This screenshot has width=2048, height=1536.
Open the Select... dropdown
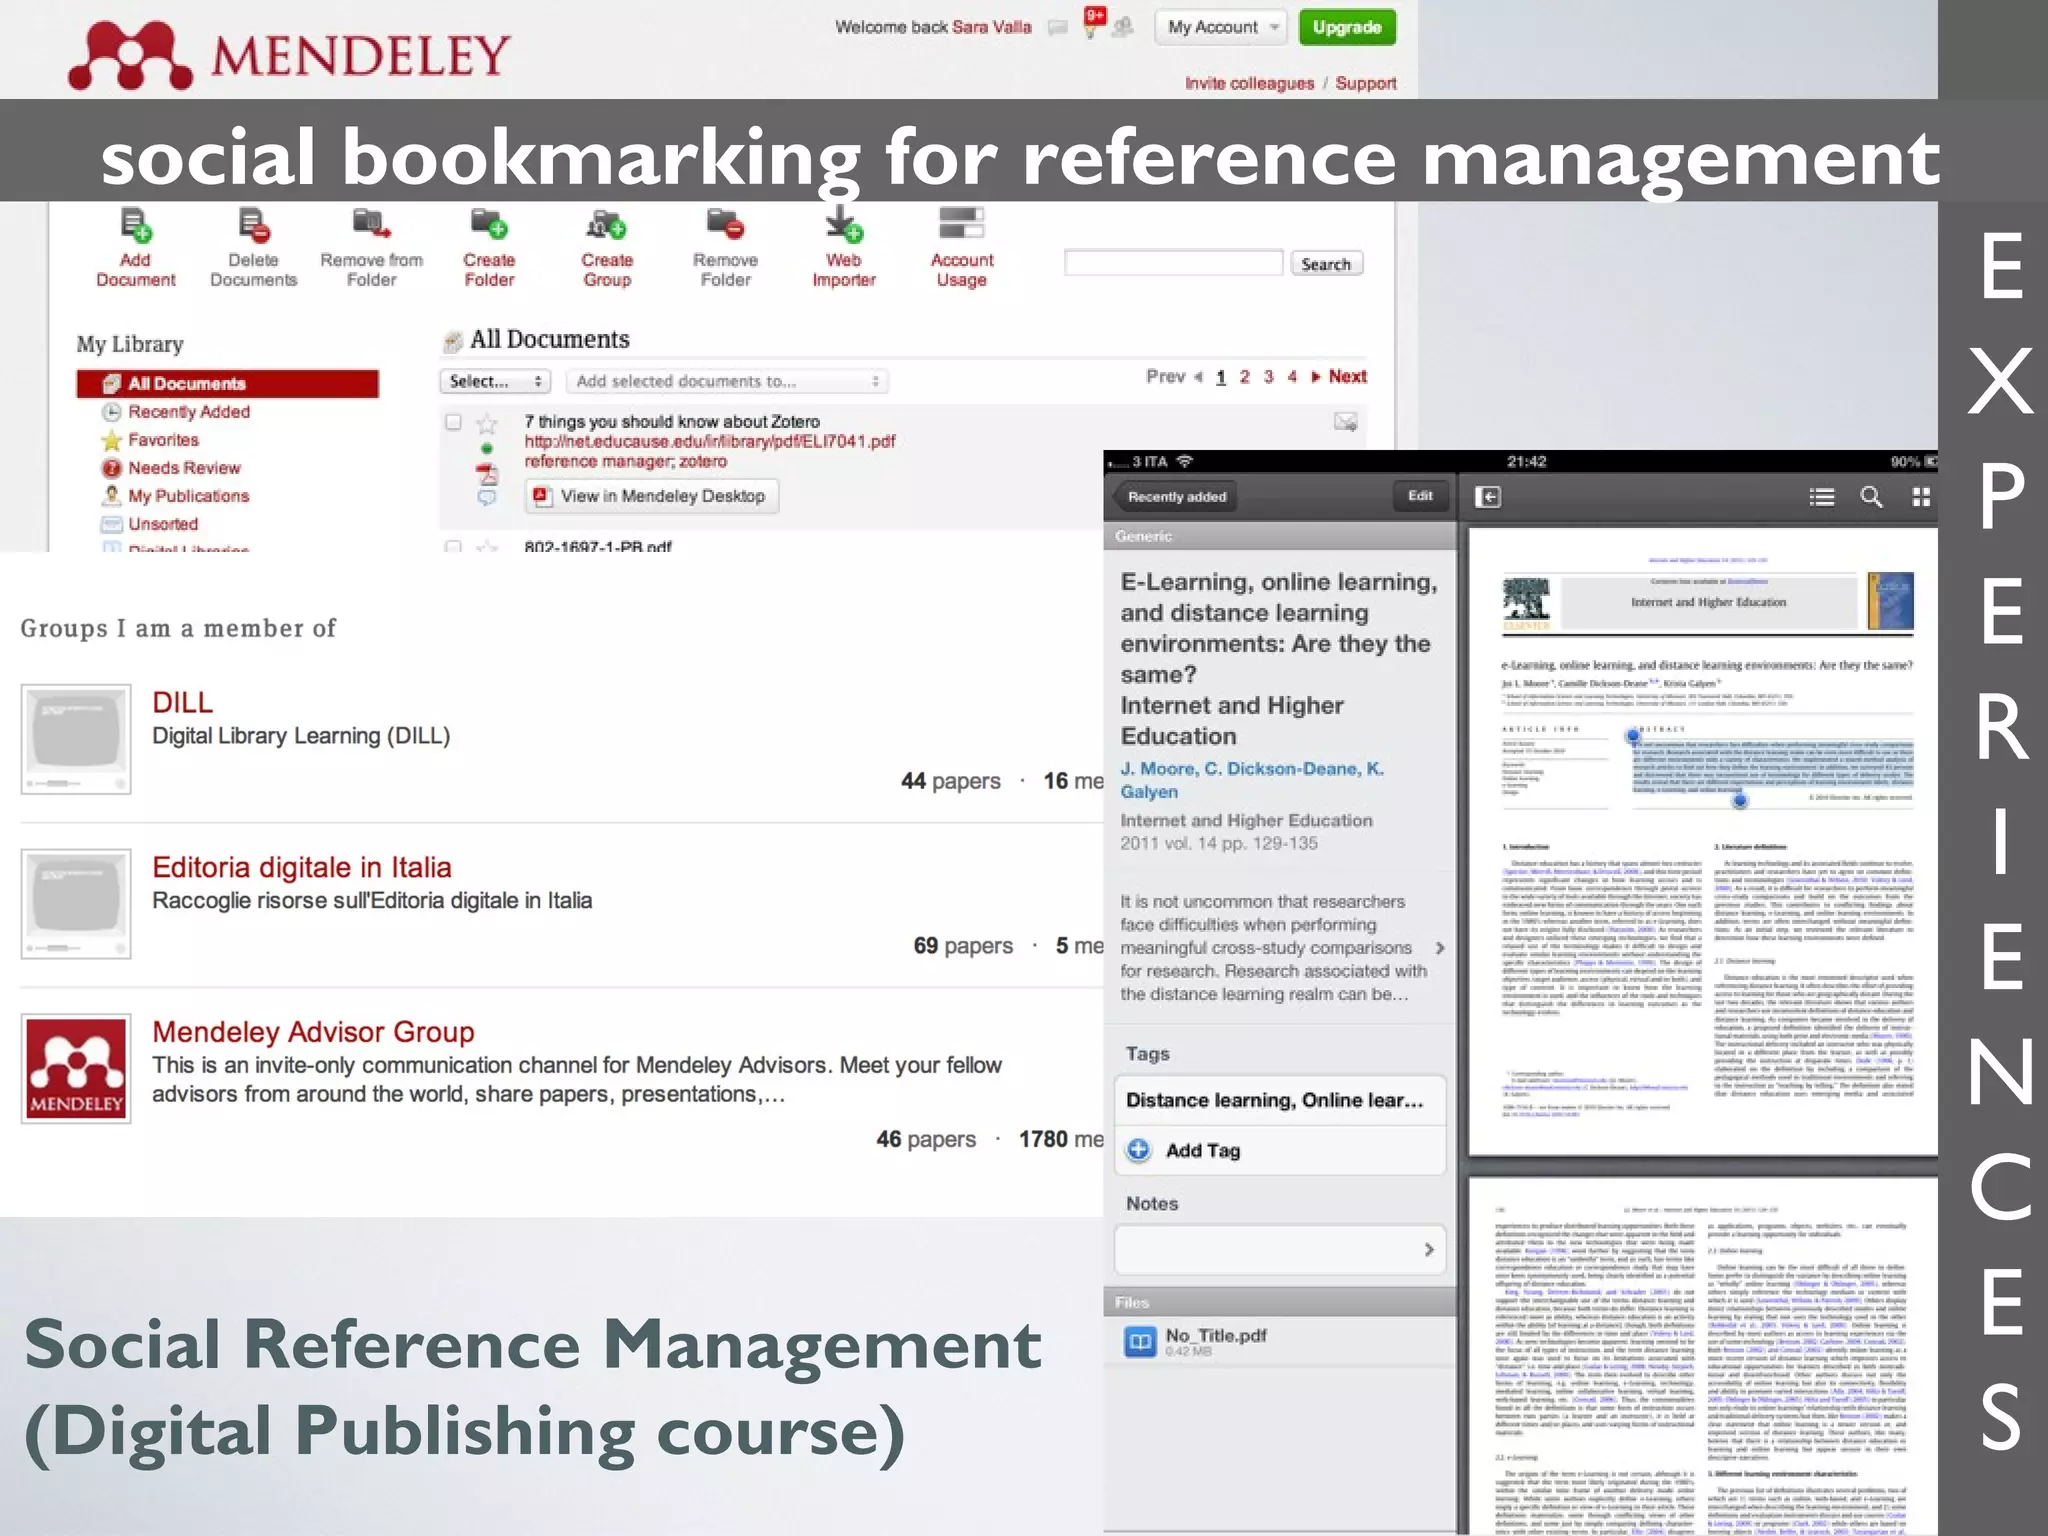click(x=496, y=381)
